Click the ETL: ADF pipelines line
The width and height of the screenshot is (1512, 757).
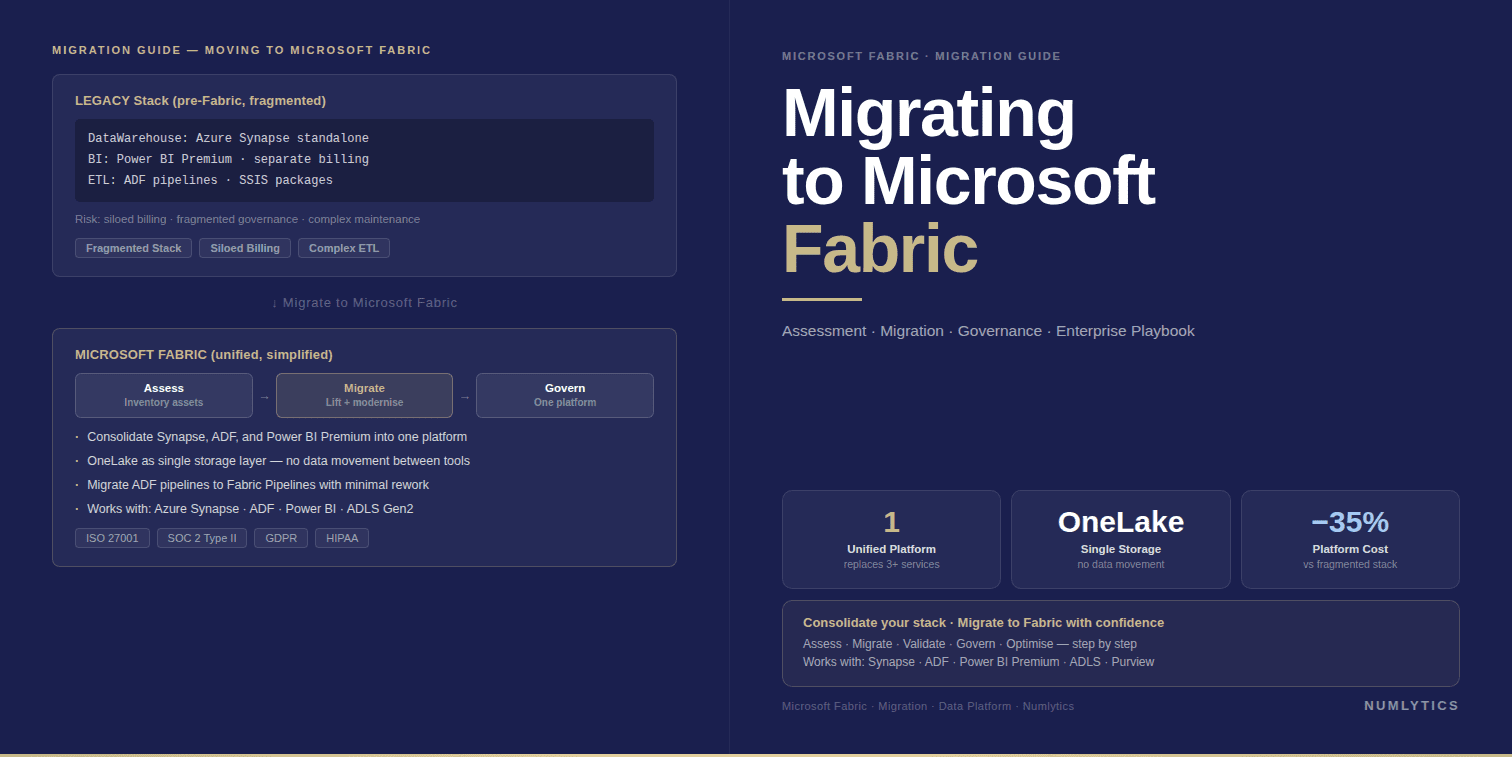[210, 180]
